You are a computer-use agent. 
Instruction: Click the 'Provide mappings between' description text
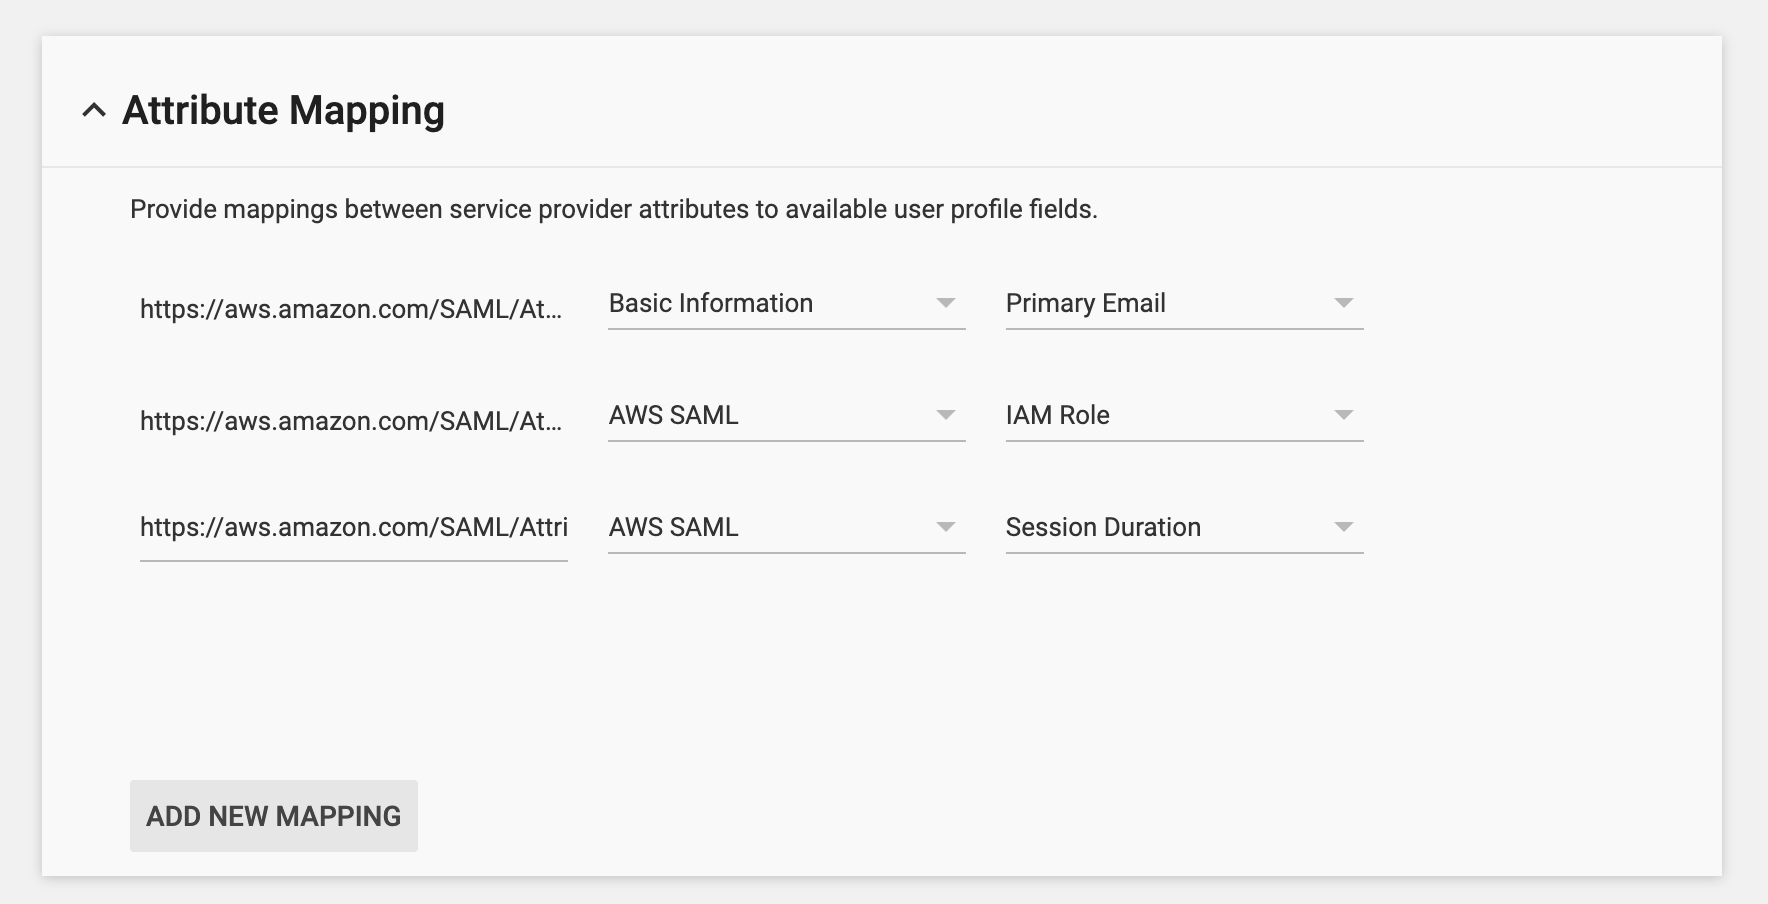click(x=614, y=209)
